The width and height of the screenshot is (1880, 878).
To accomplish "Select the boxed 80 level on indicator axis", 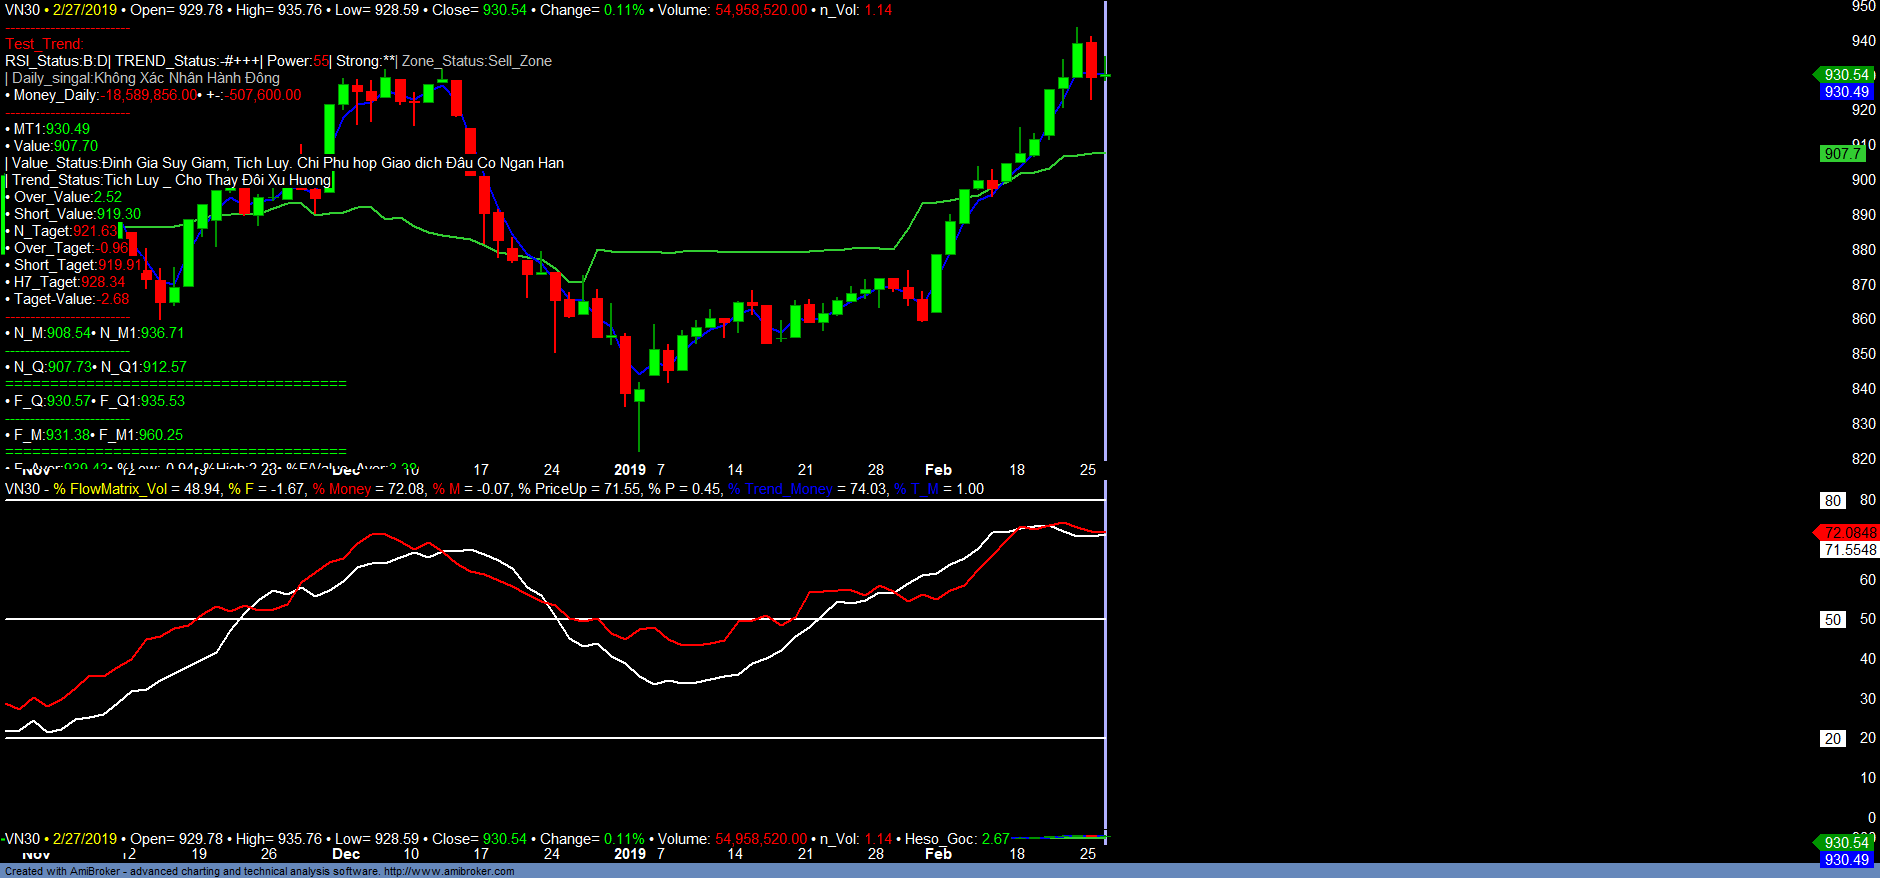I will [1832, 500].
